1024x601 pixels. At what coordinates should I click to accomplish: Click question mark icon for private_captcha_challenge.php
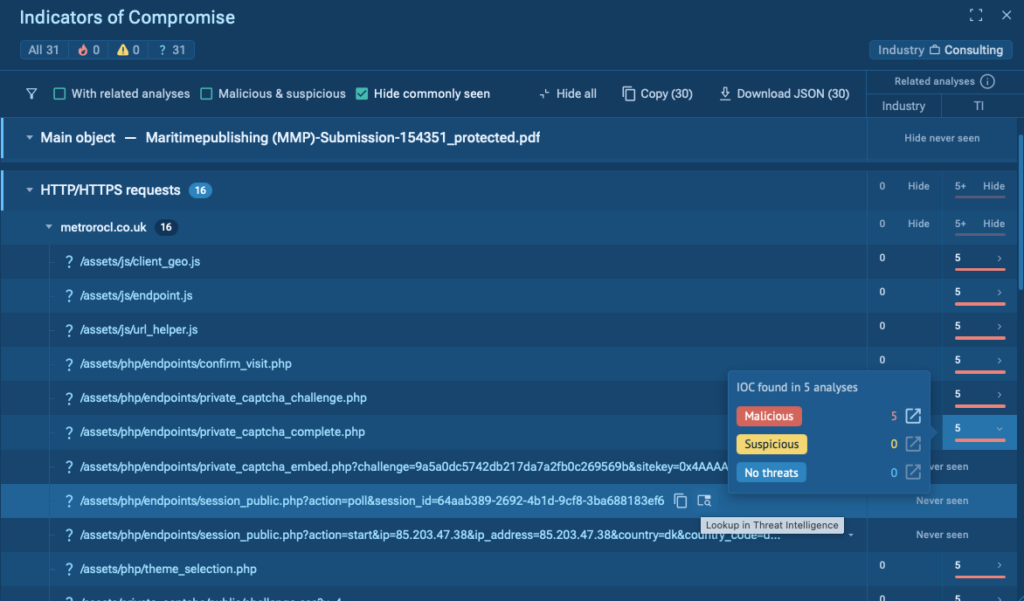tap(69, 398)
